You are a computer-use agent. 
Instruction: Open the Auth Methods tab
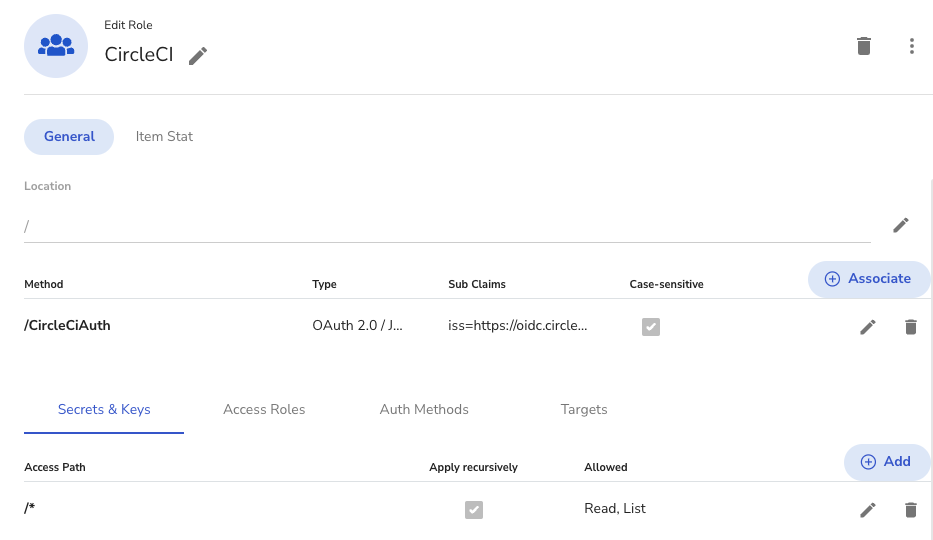(424, 410)
